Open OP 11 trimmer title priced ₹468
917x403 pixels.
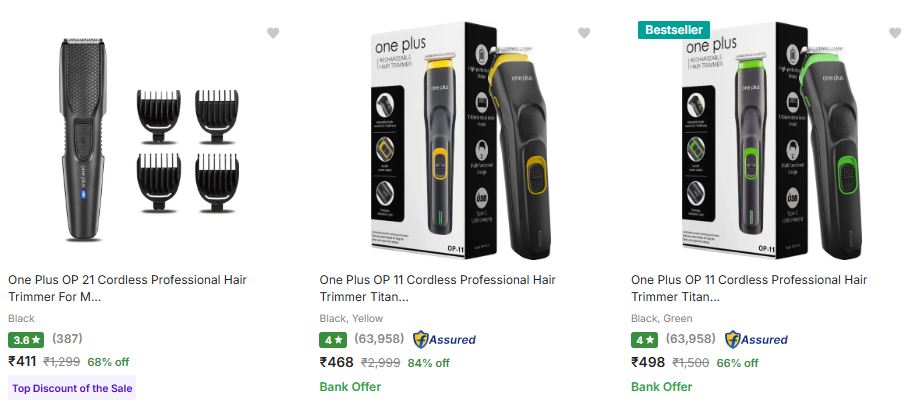(438, 288)
